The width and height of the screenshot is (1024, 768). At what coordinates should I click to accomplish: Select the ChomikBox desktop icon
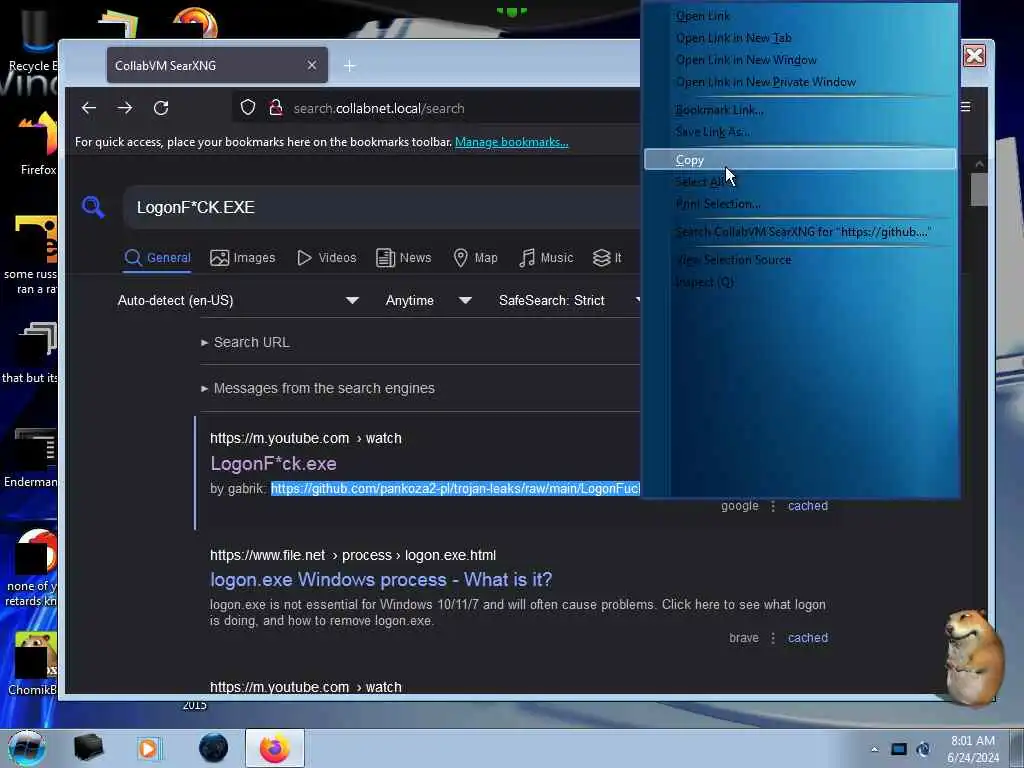[x=31, y=664]
